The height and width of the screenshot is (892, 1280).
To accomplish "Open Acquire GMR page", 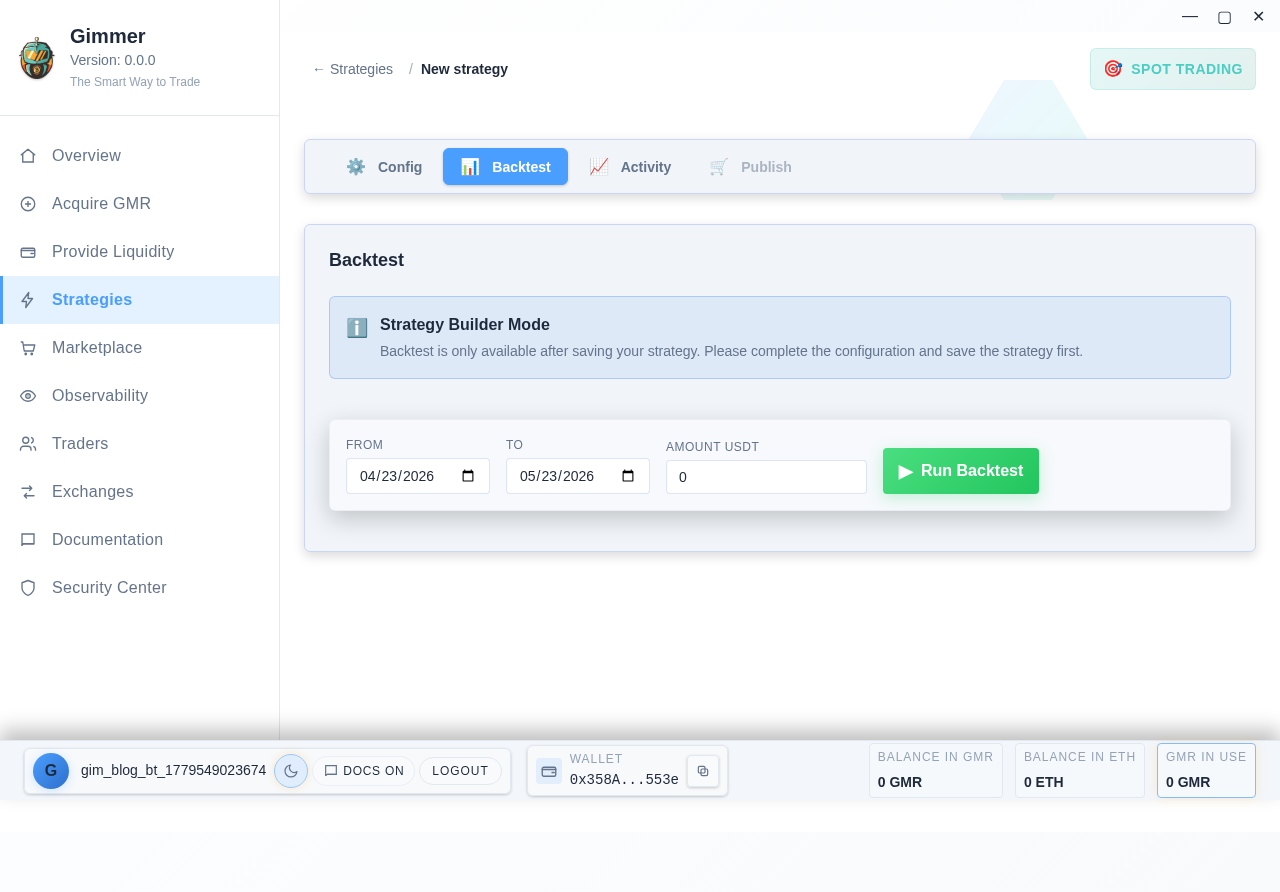I will (140, 204).
